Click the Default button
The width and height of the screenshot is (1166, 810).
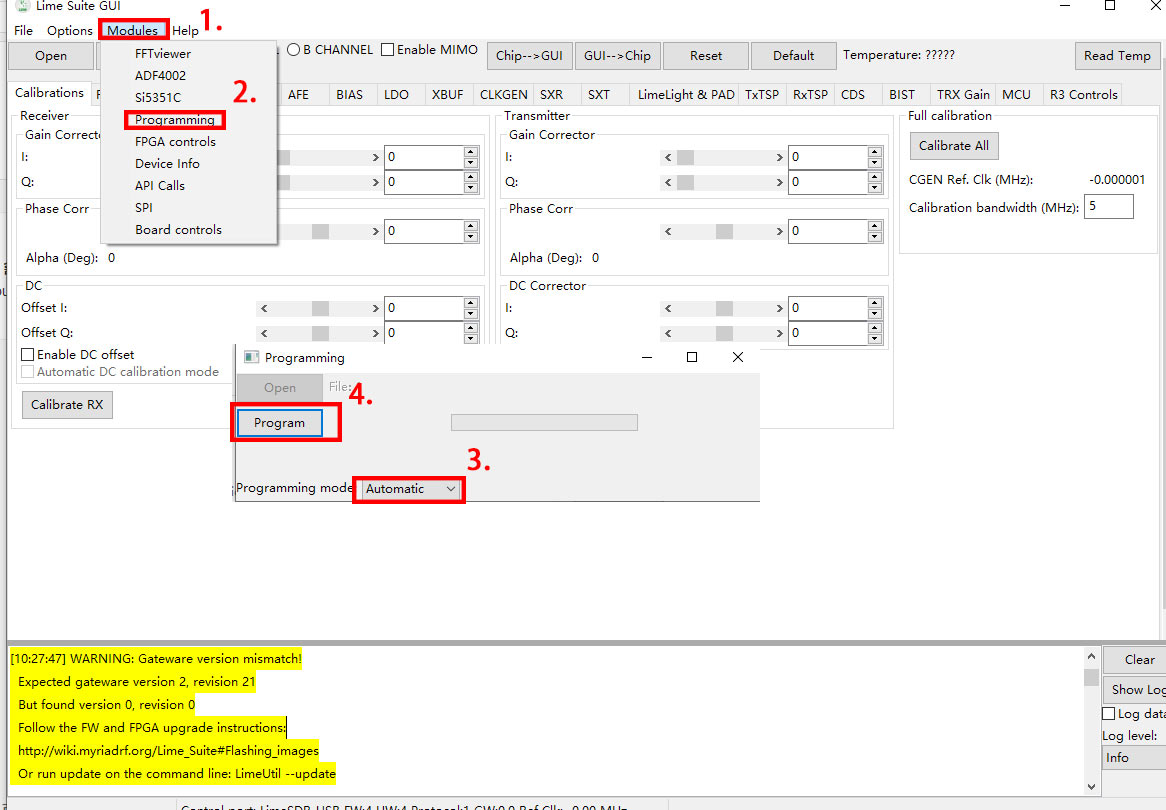pos(793,56)
